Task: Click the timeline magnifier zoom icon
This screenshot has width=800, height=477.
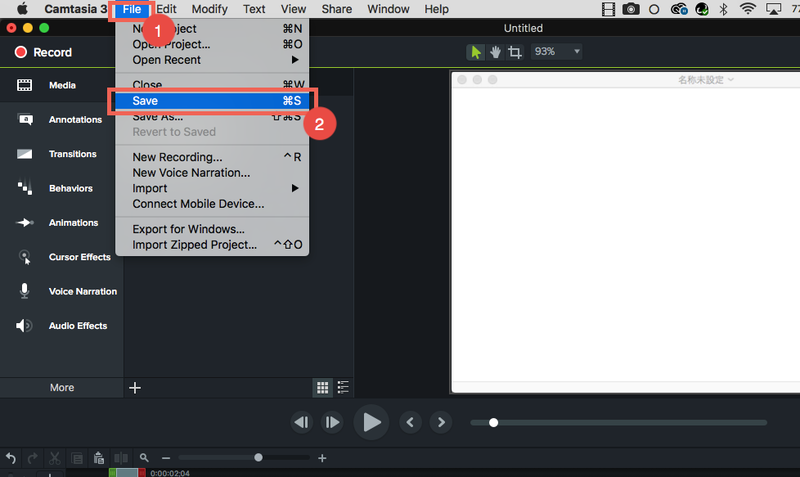Action: pyautogui.click(x=144, y=458)
